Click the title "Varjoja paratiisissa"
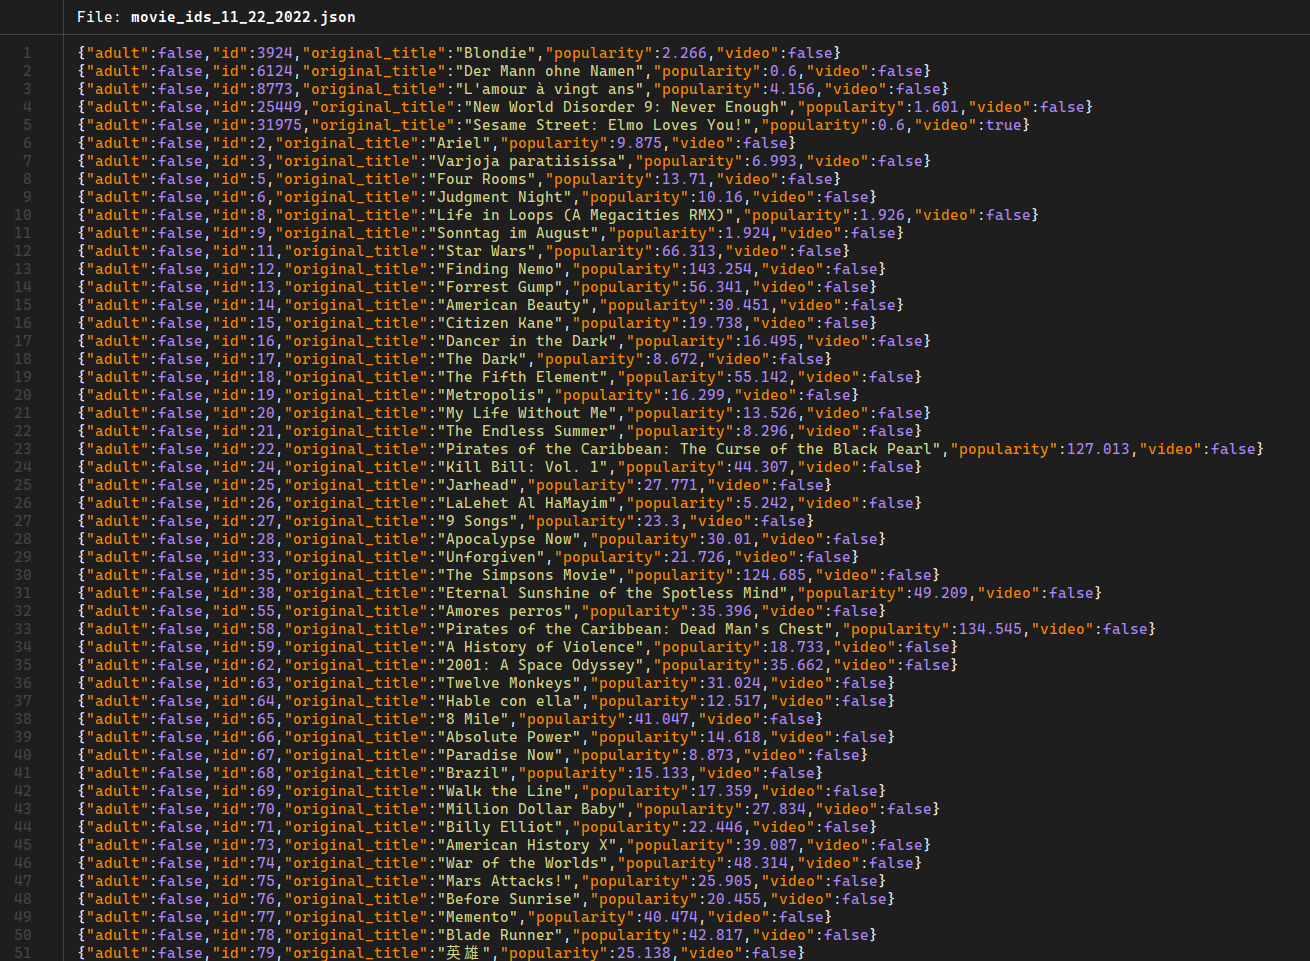This screenshot has width=1310, height=961. (x=527, y=161)
